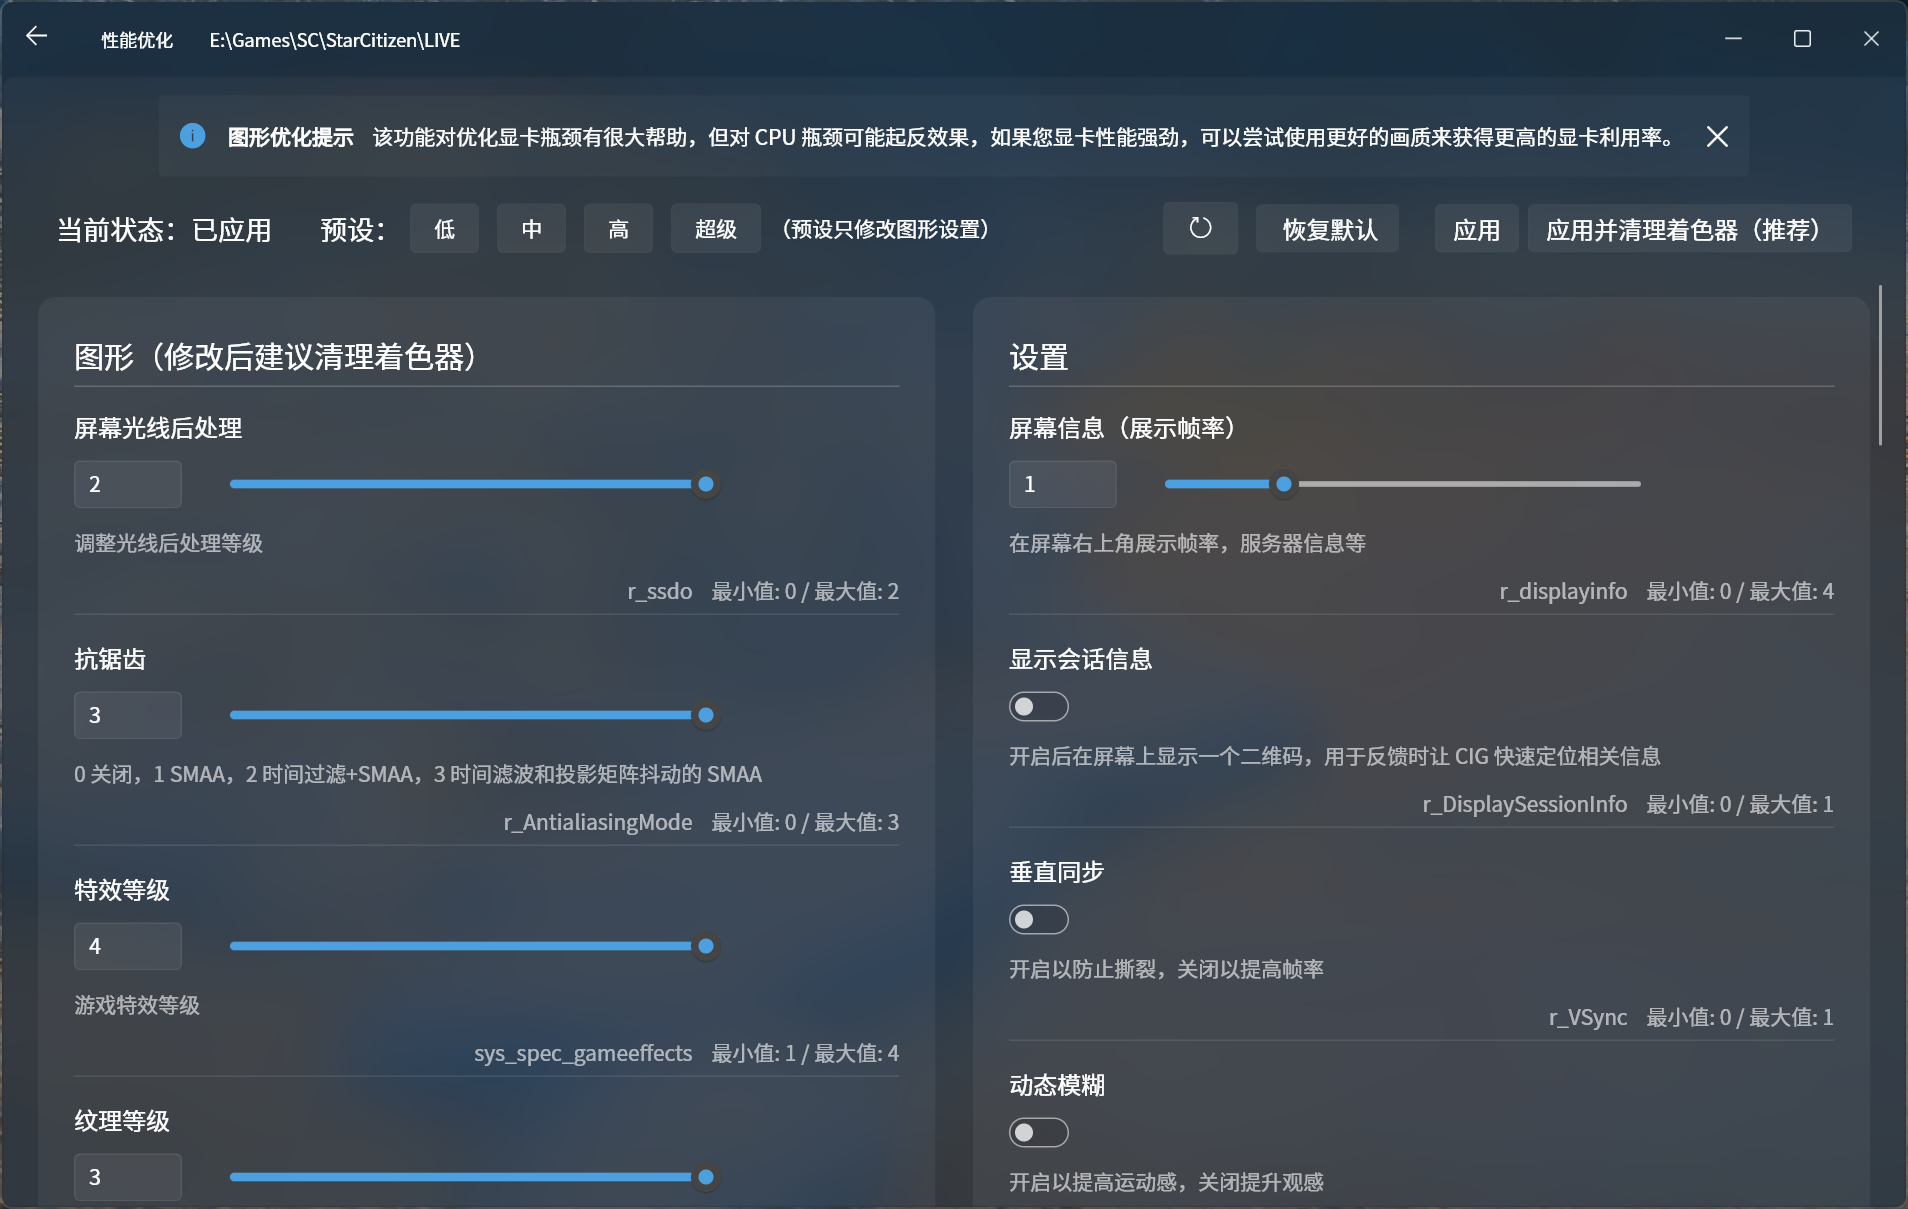The width and height of the screenshot is (1908, 1209).
Task: Click the blue info icon in banner
Action: click(192, 136)
